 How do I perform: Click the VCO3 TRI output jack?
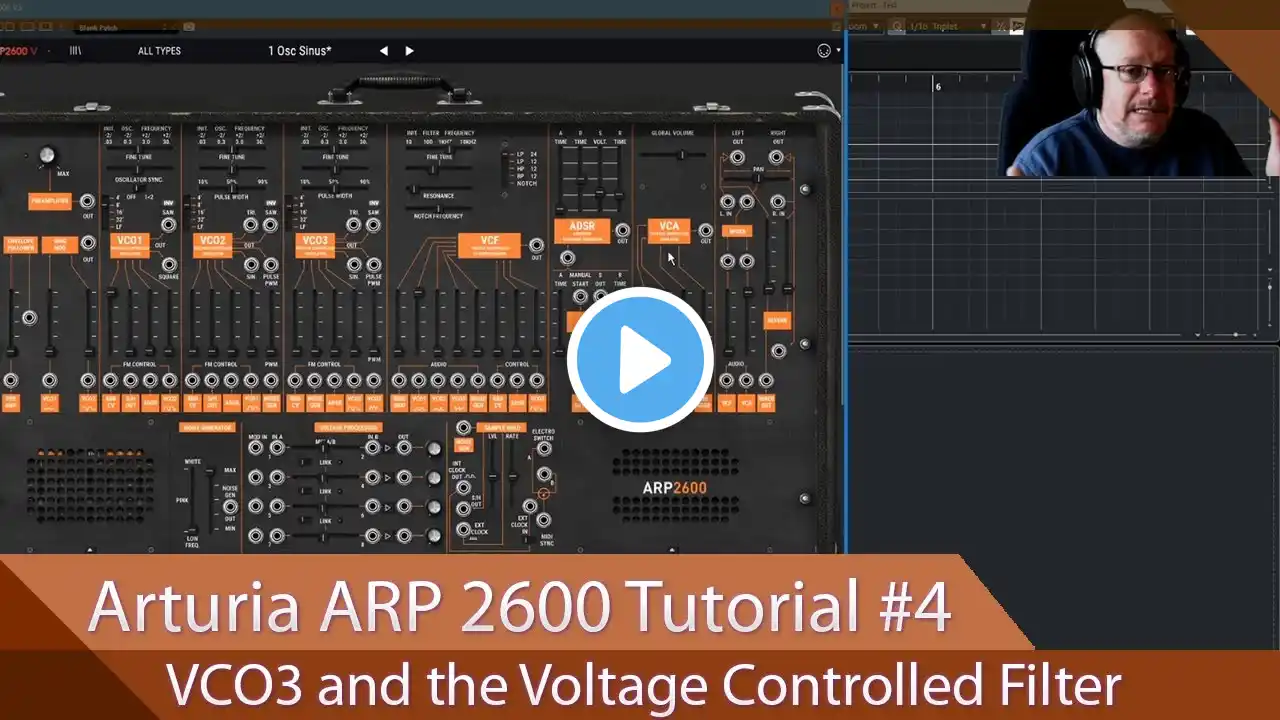click(x=354, y=226)
